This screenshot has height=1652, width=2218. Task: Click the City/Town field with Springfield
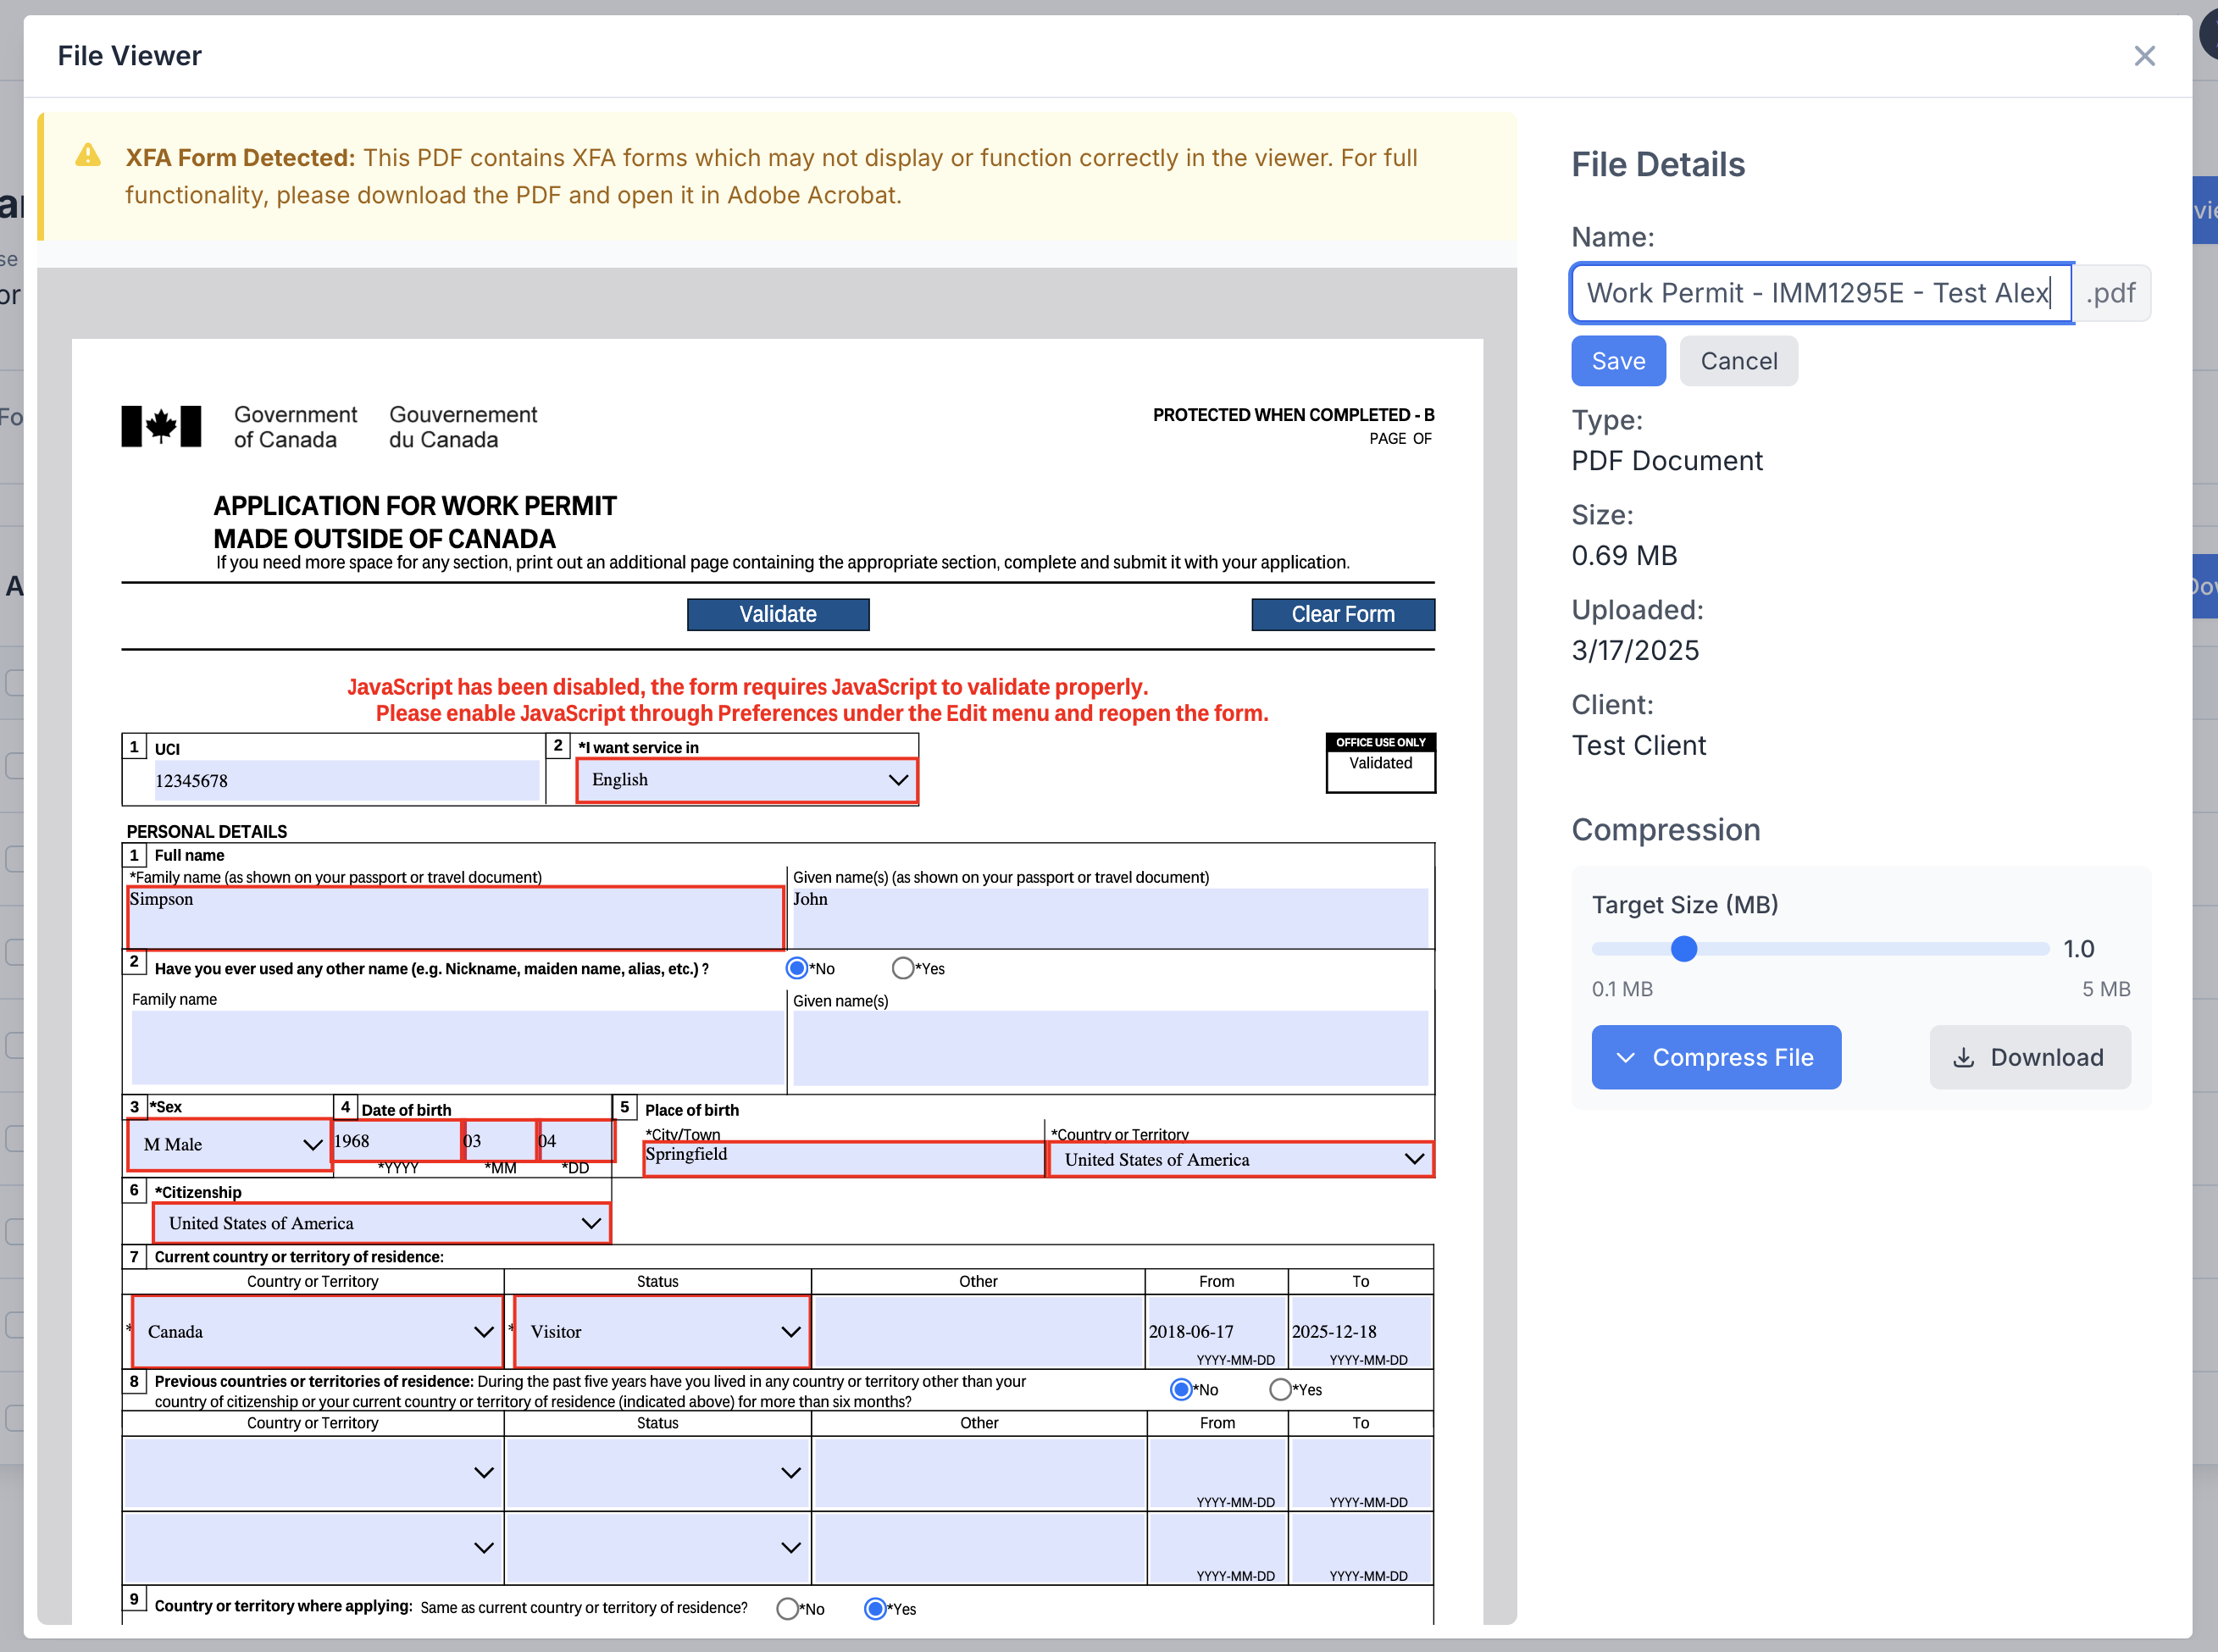844,1159
